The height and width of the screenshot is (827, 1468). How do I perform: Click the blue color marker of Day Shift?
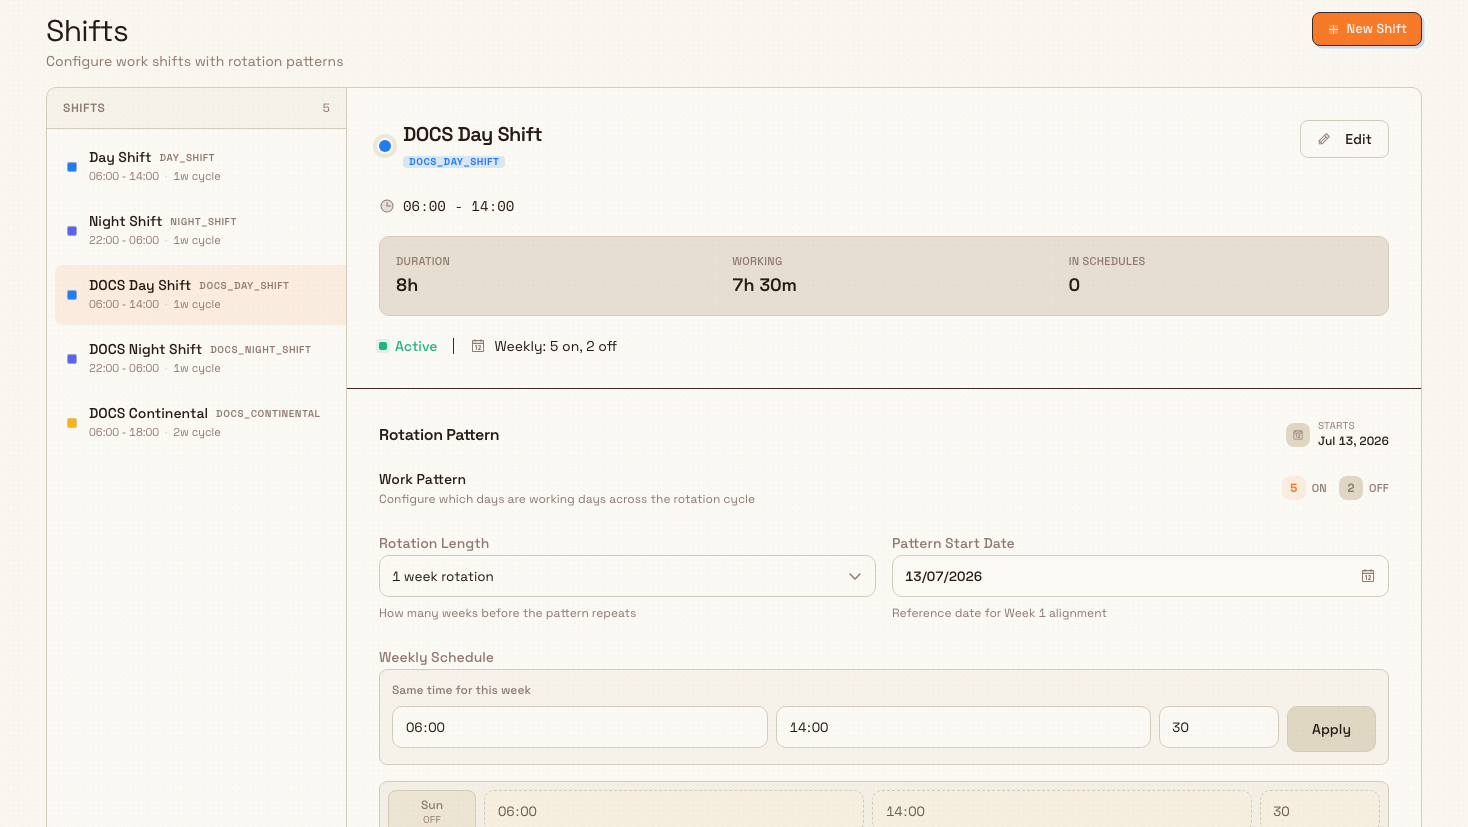[72, 167]
